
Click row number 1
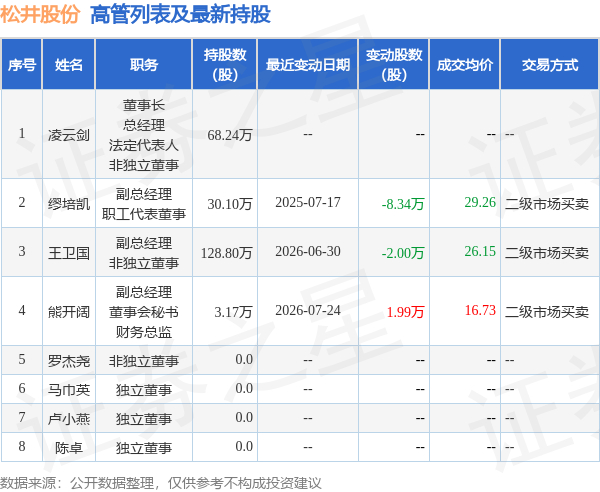pos(22,133)
